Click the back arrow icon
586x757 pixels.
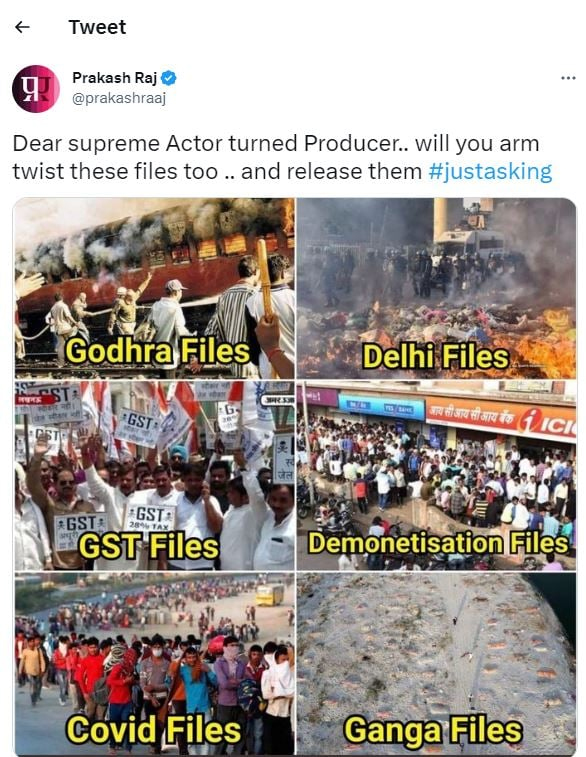pos(22,27)
